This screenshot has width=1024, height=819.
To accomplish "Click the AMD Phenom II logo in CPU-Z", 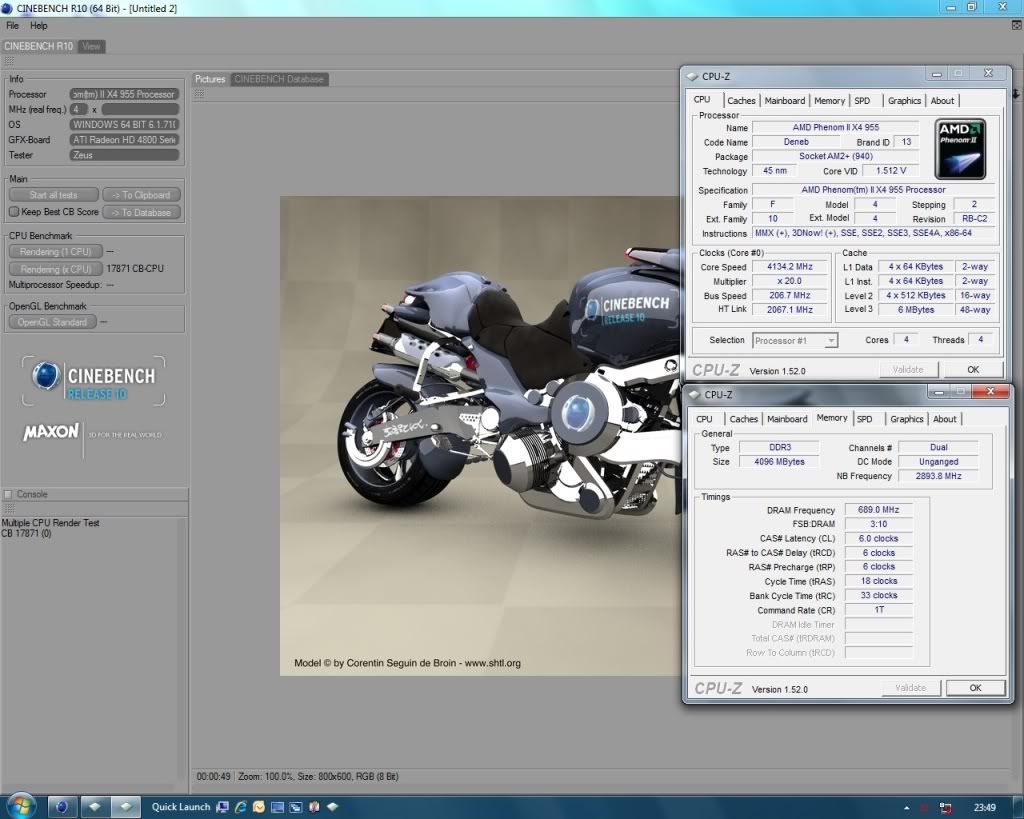I will click(x=960, y=149).
